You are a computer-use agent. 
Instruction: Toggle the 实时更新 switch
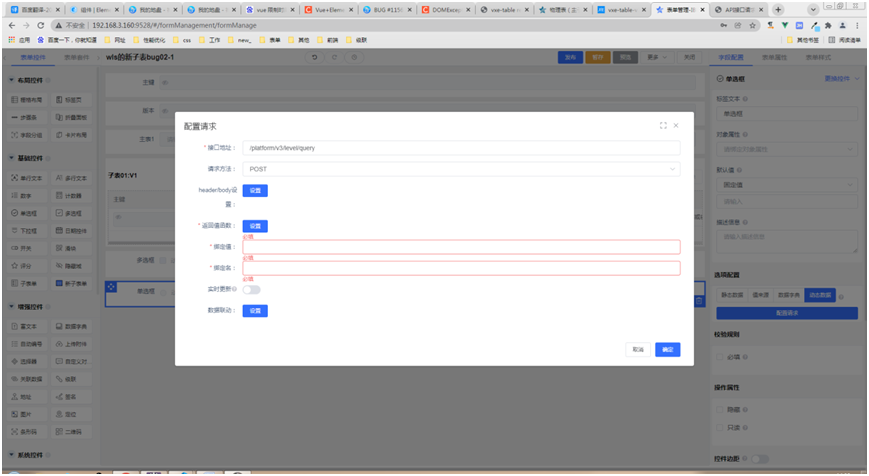click(x=251, y=289)
